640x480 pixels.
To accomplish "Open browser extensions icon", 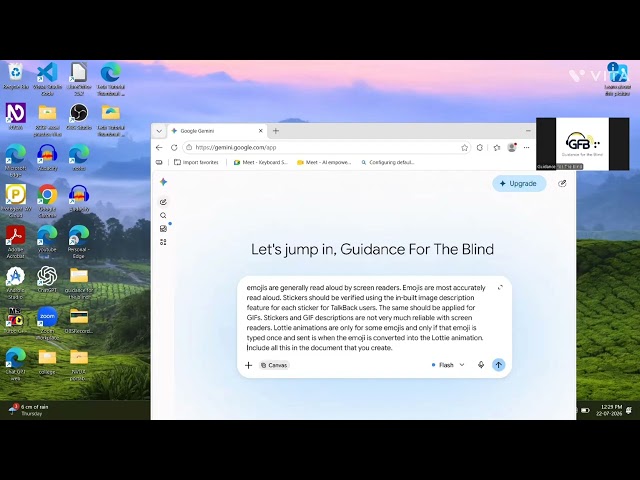I will (x=480, y=148).
